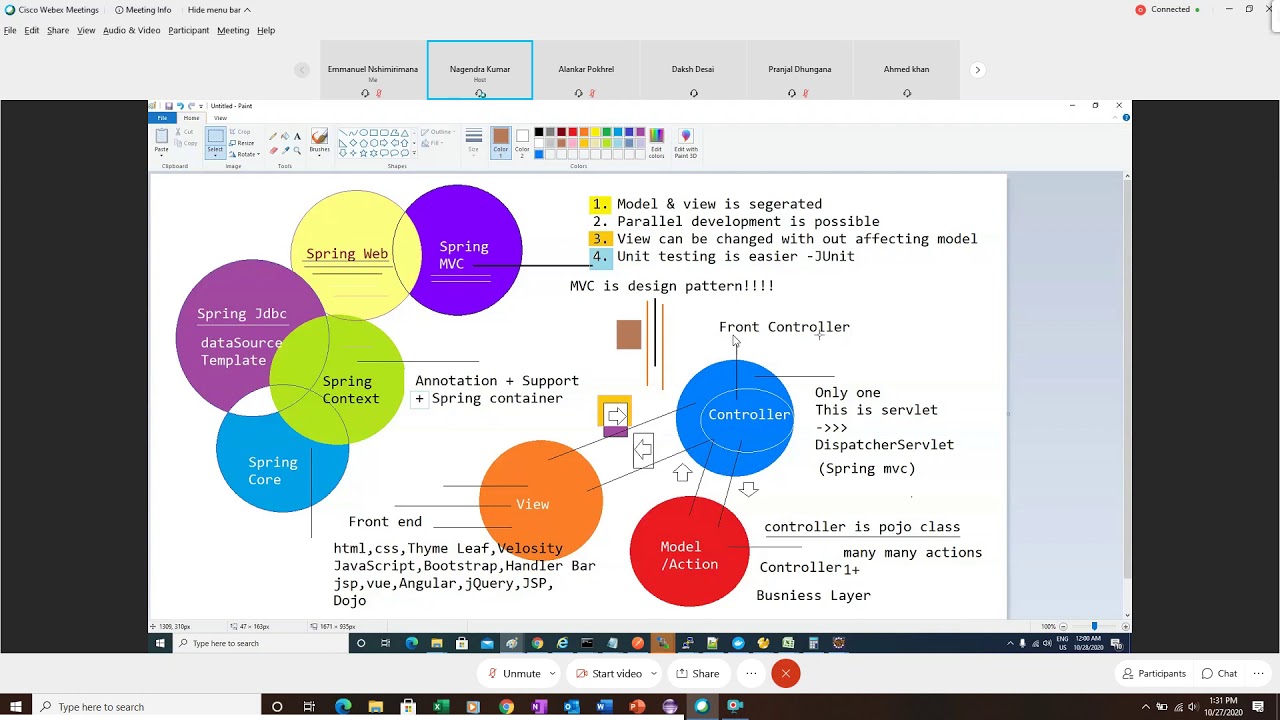Click the Share button in Webex controls
Screen dimensions: 1280x720
tap(697, 674)
